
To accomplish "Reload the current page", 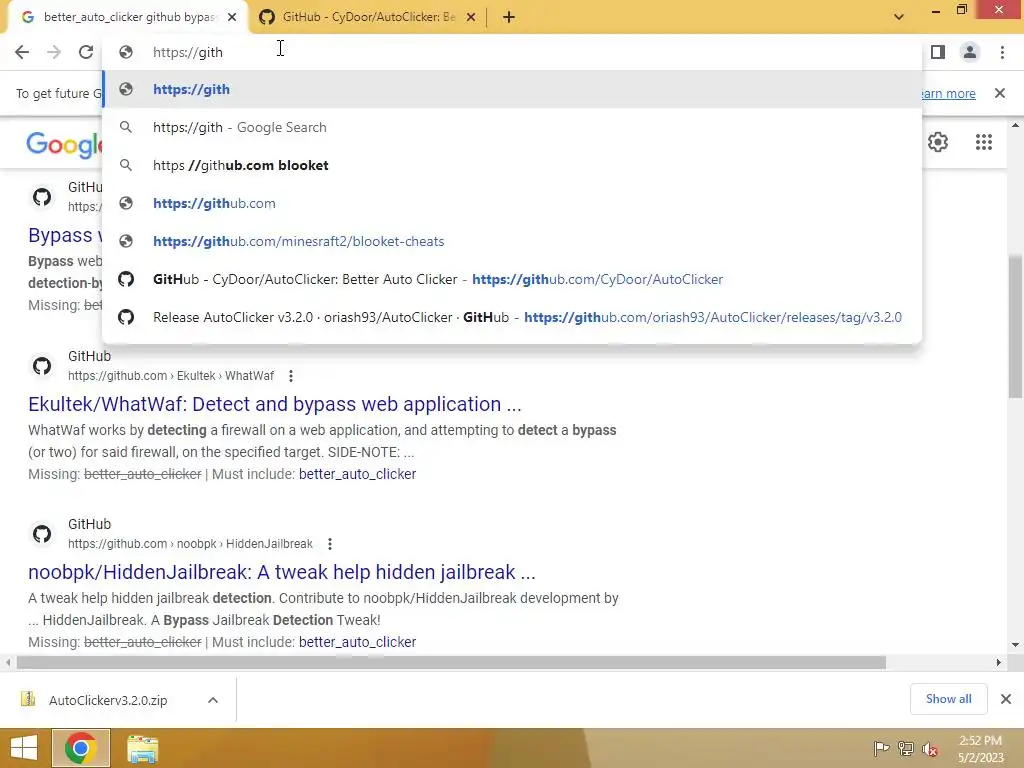I will (x=86, y=52).
